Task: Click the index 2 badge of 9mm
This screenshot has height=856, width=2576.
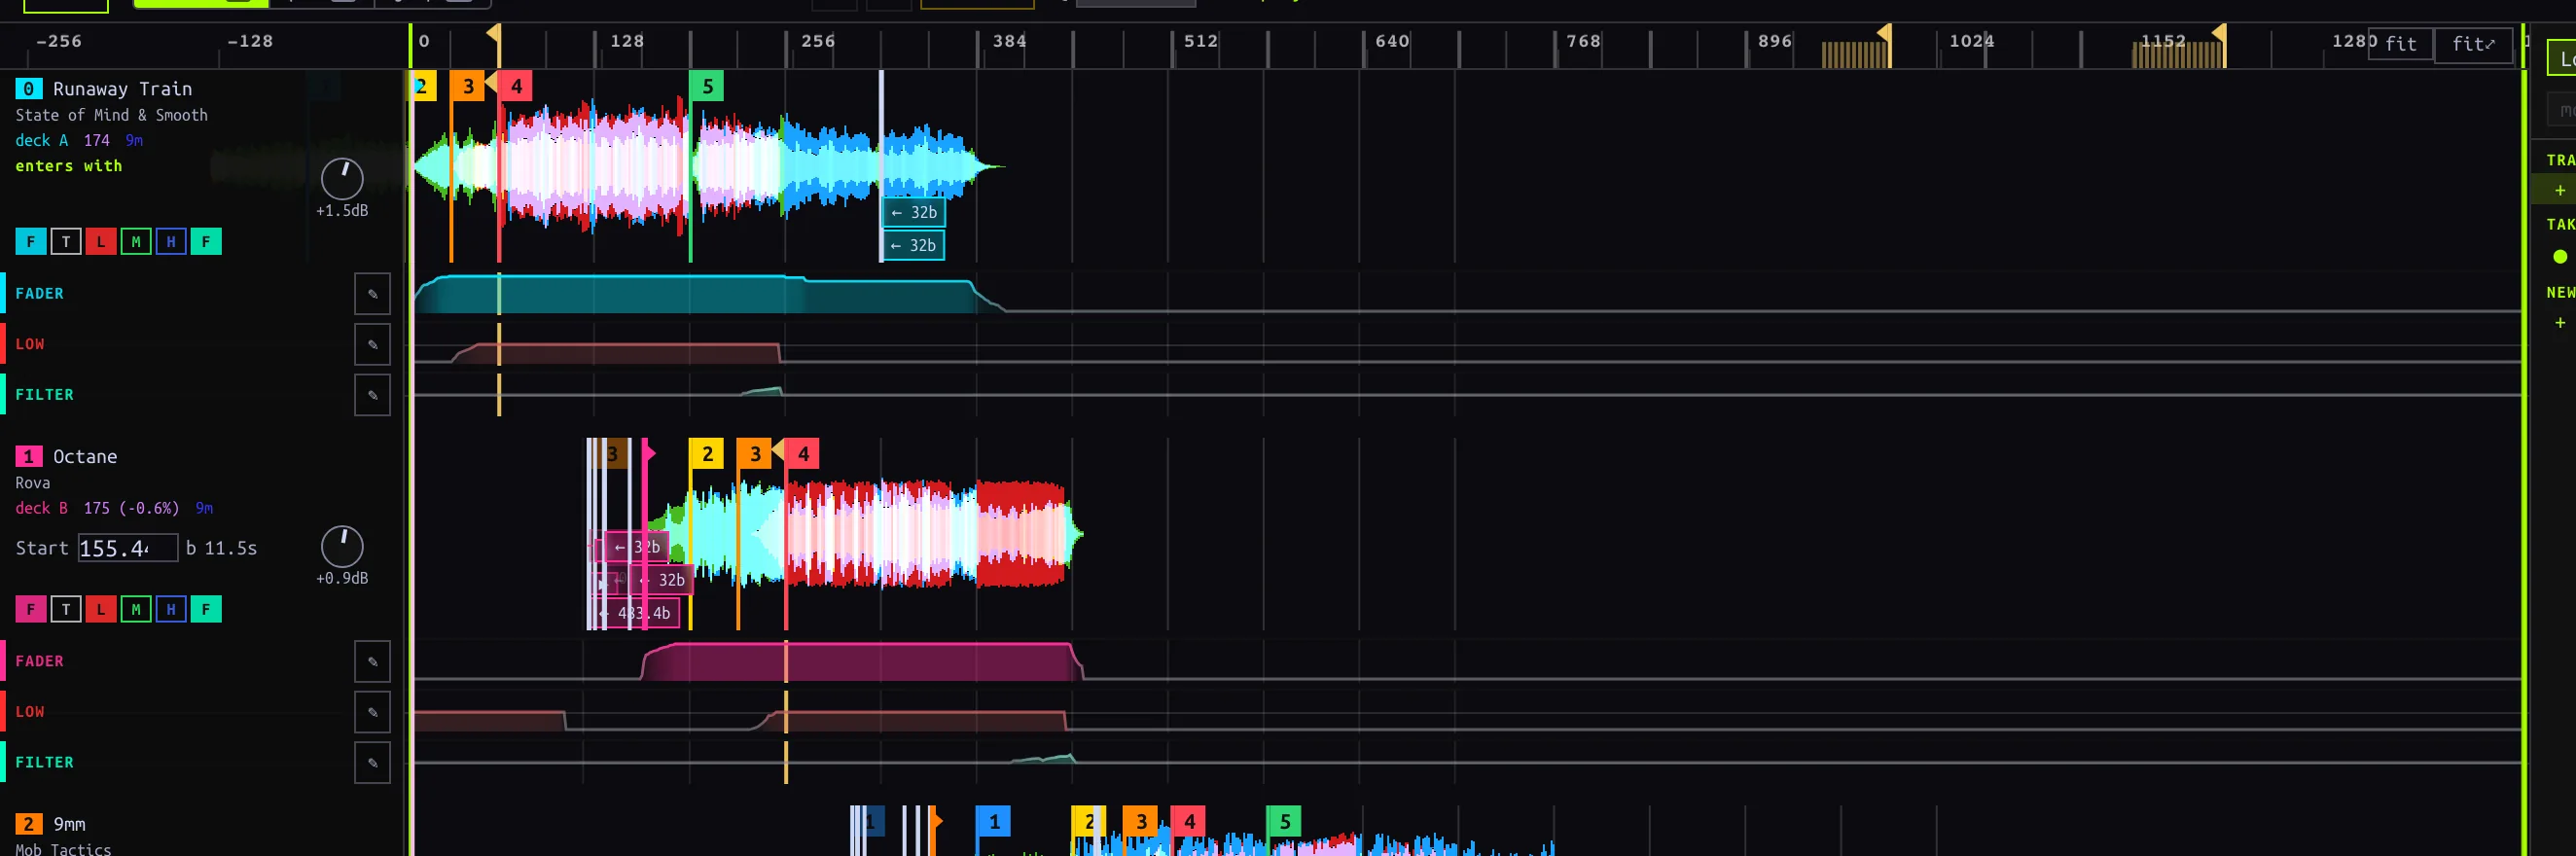Action: (x=28, y=825)
